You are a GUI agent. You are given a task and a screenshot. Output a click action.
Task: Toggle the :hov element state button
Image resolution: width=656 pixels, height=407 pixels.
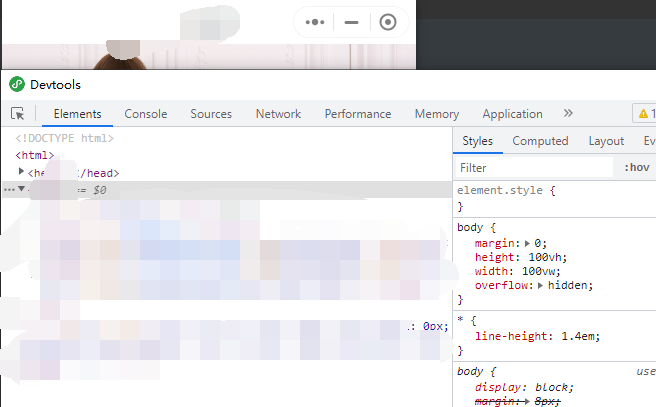coord(637,168)
